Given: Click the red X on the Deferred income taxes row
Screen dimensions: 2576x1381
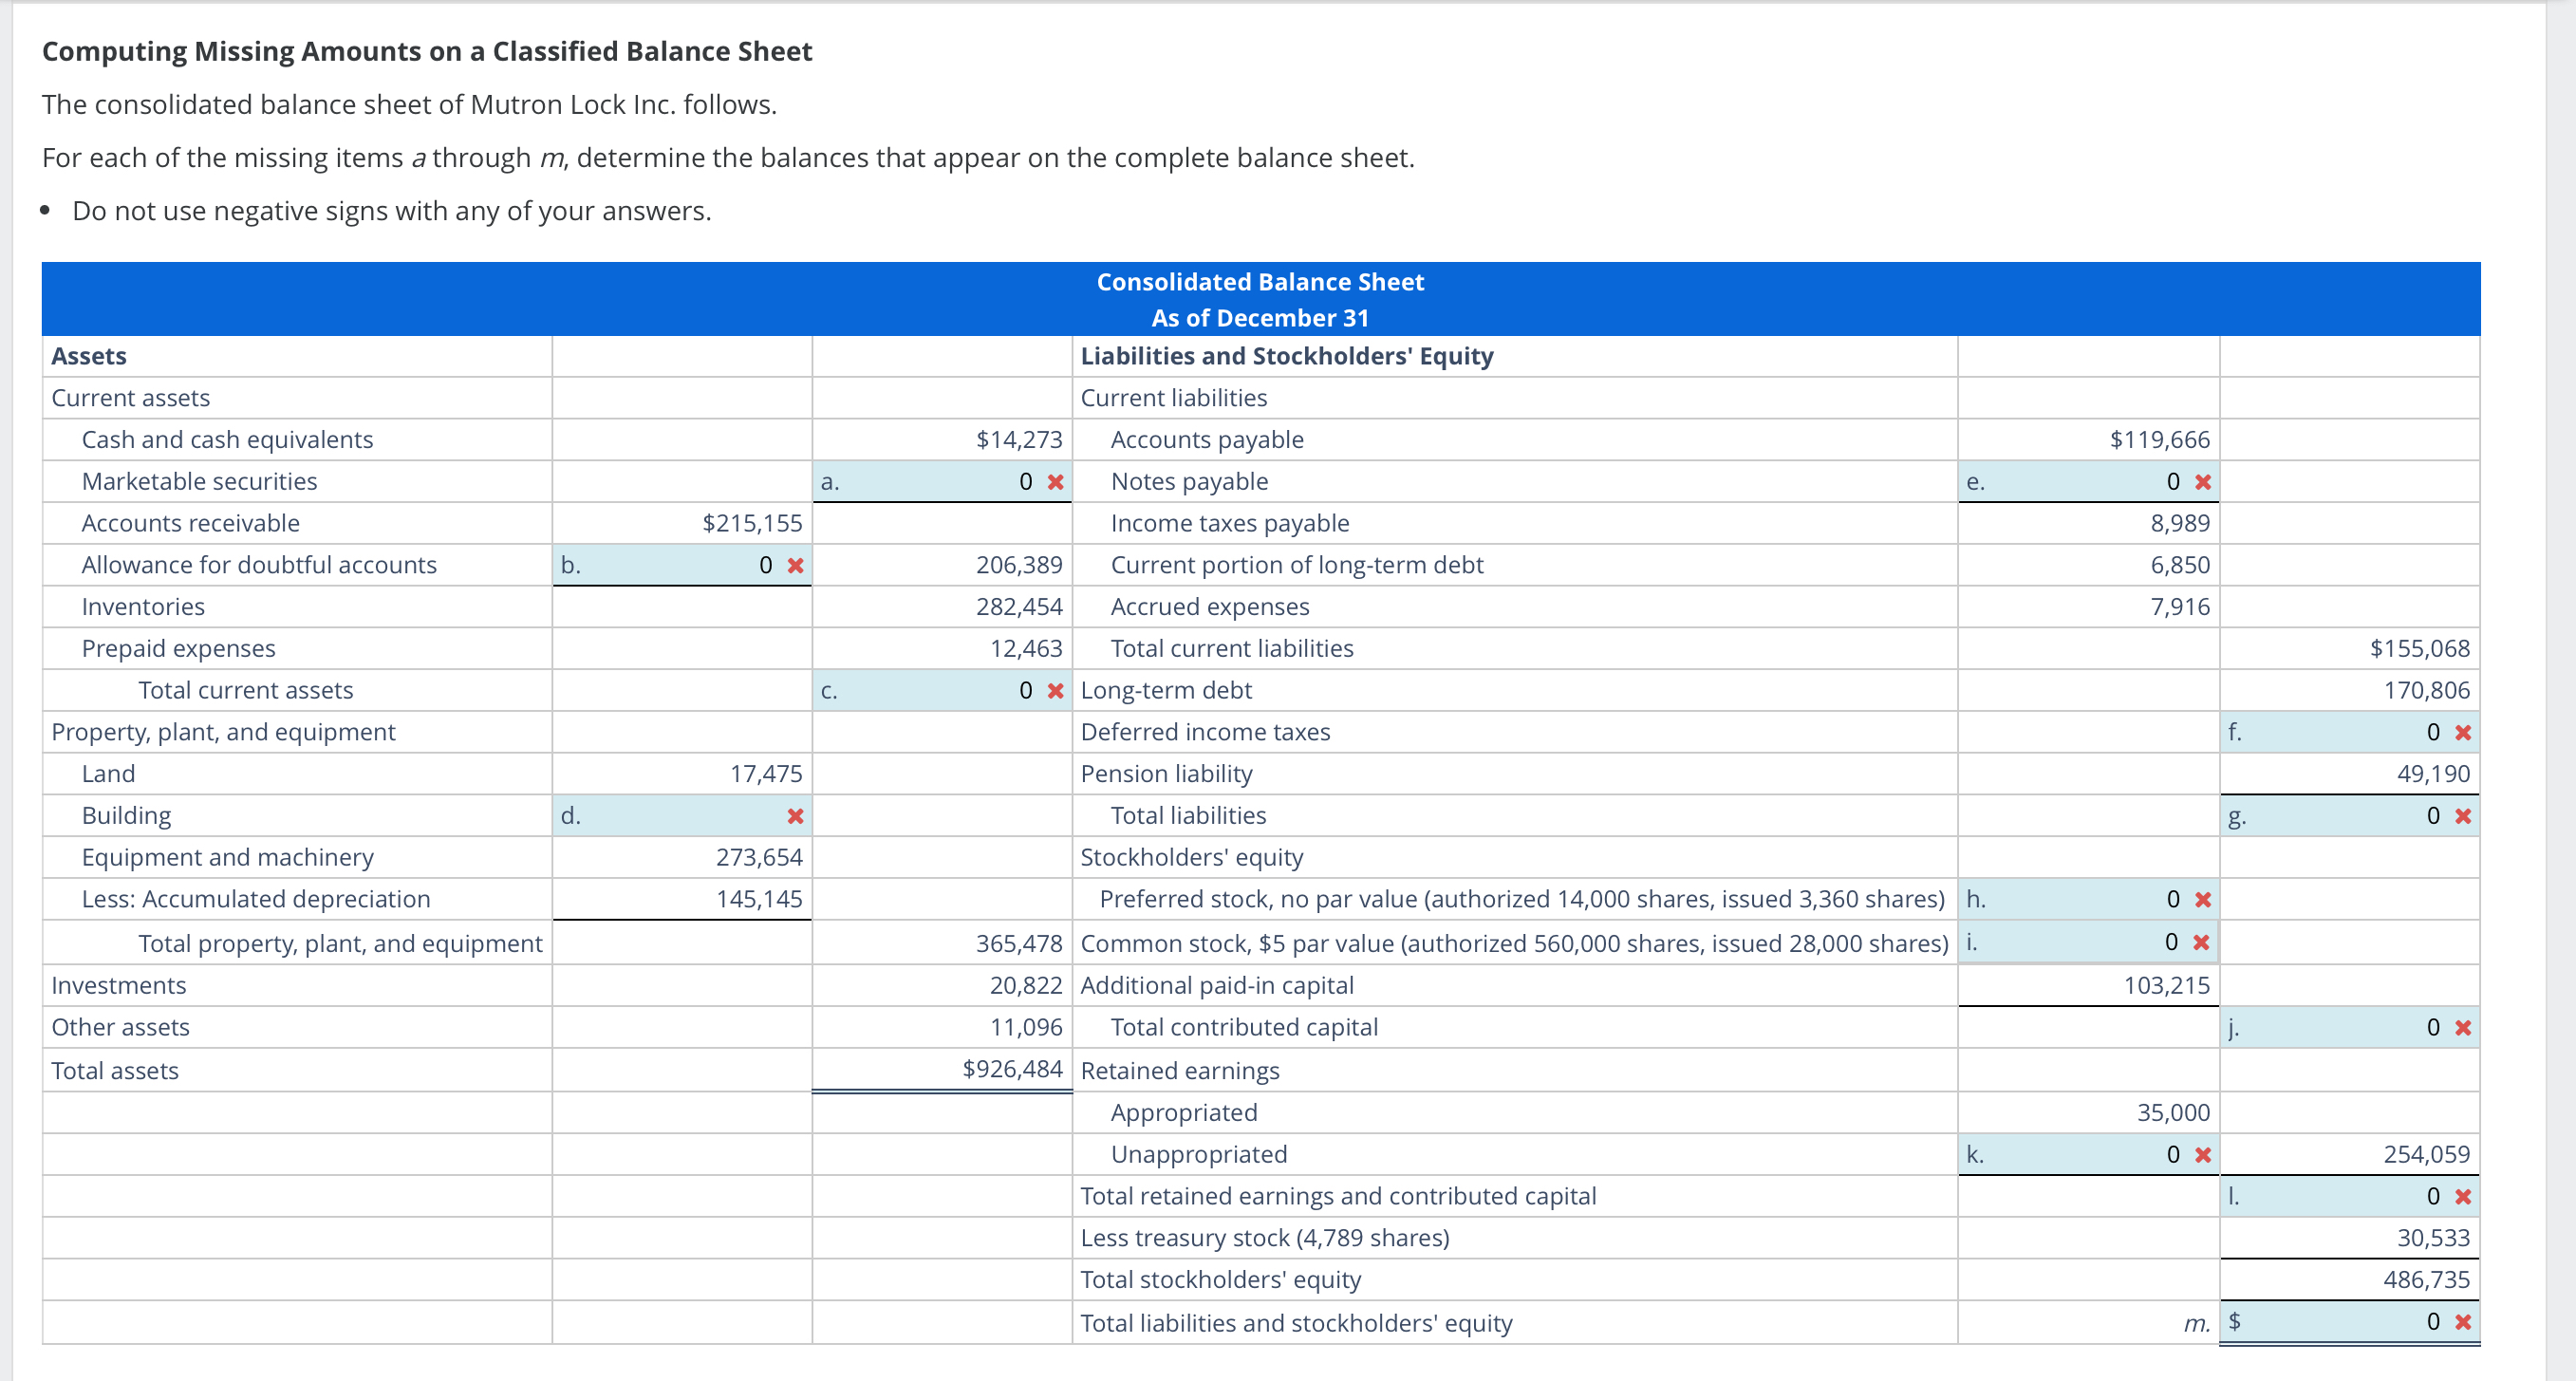Looking at the screenshot, I should point(2462,731).
